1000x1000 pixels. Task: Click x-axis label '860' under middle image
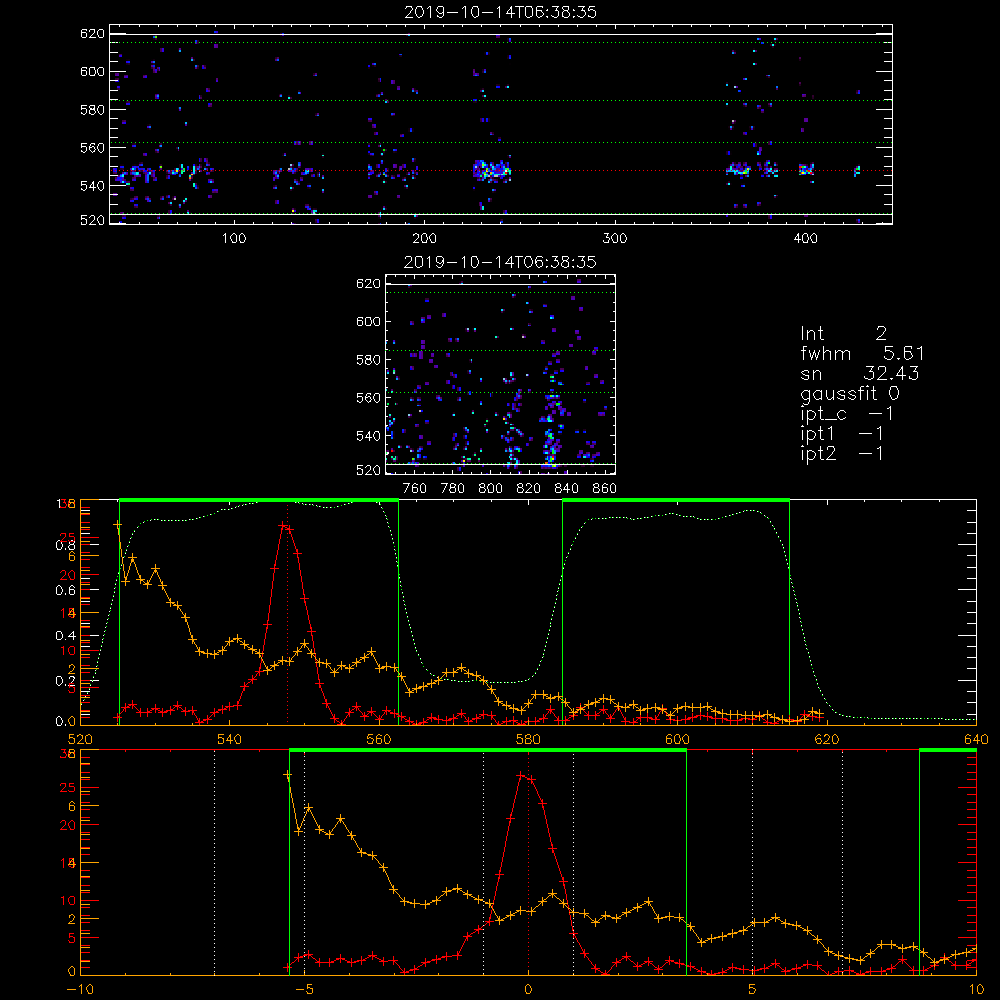[605, 489]
